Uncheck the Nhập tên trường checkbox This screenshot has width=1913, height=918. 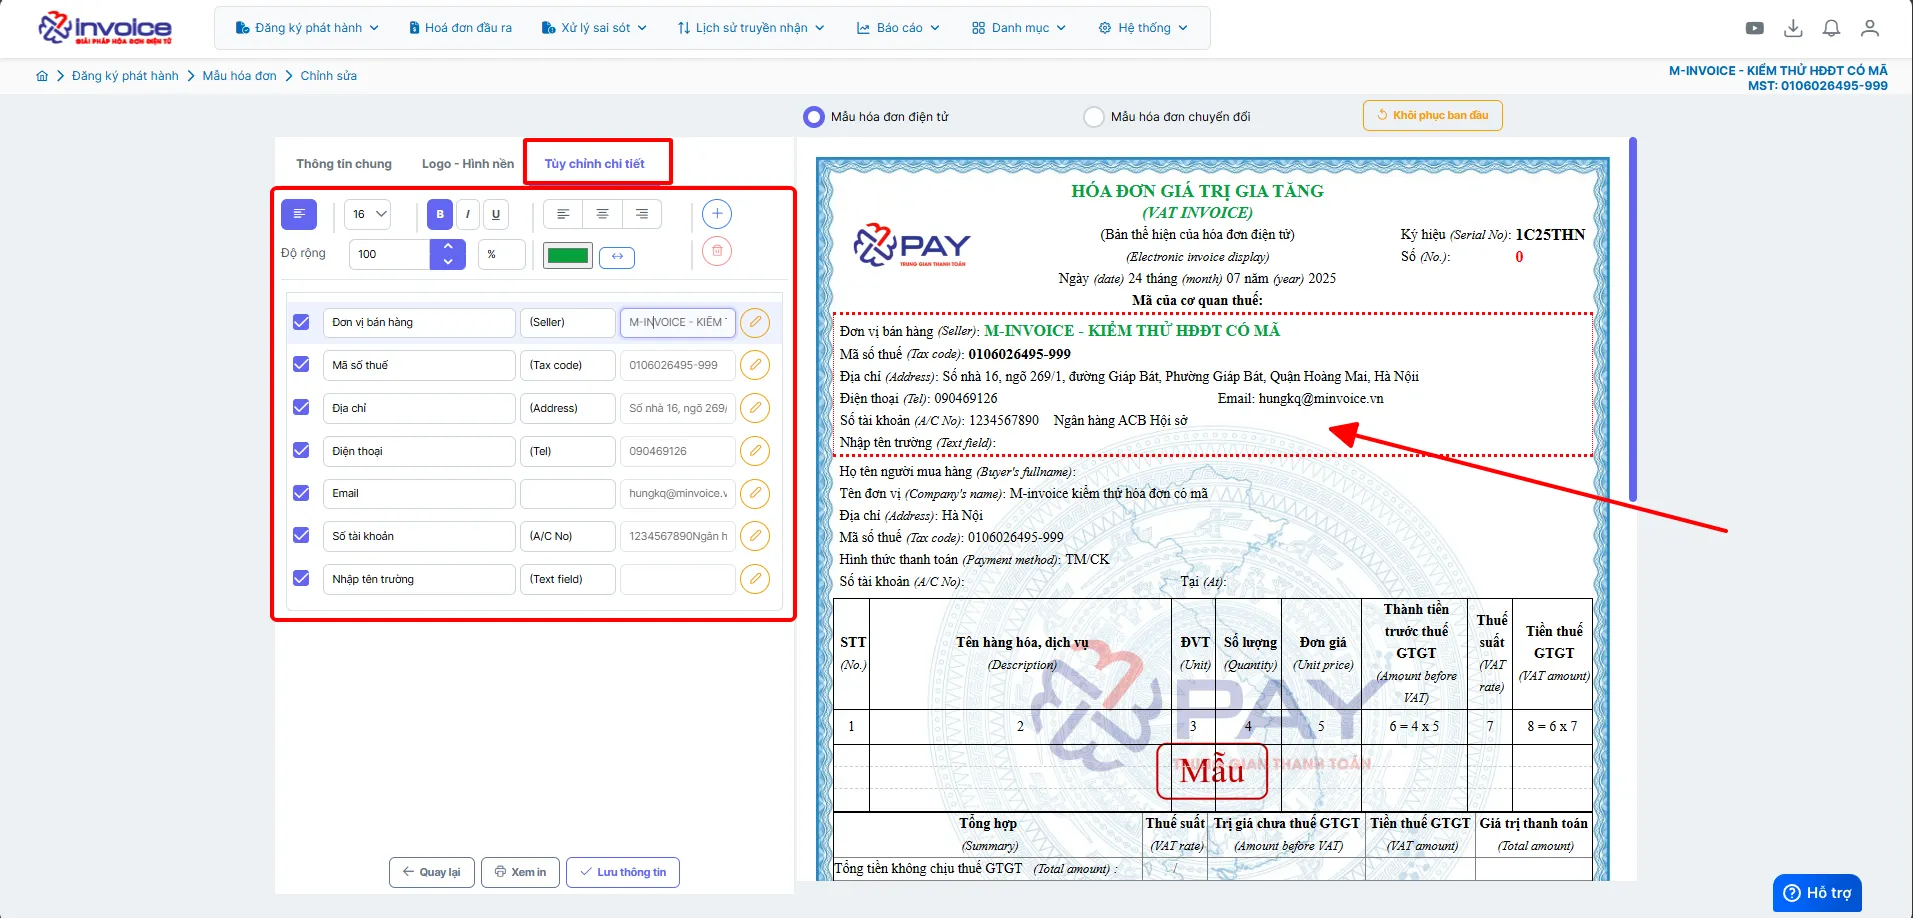click(301, 579)
